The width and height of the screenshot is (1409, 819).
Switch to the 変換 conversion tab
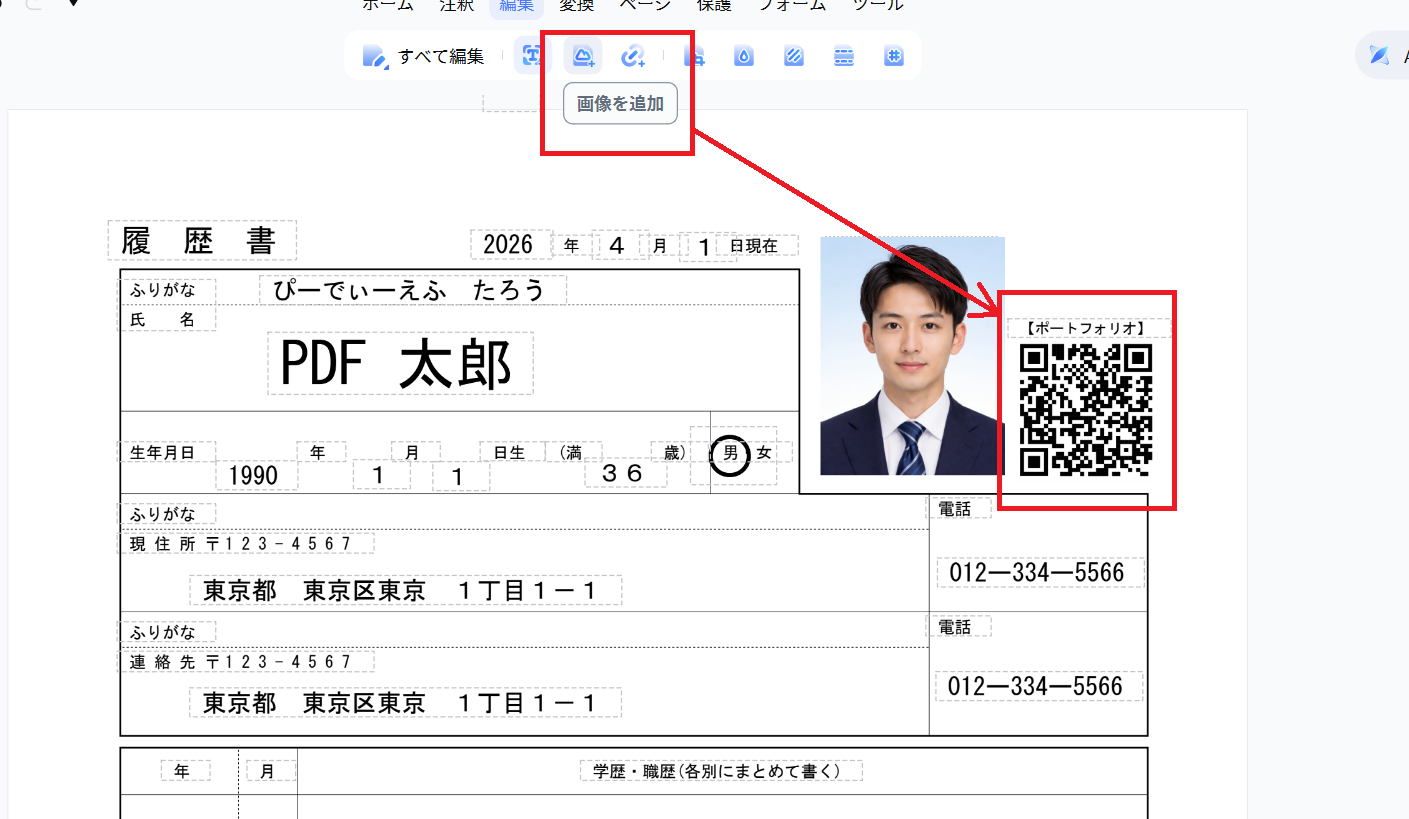(x=576, y=5)
